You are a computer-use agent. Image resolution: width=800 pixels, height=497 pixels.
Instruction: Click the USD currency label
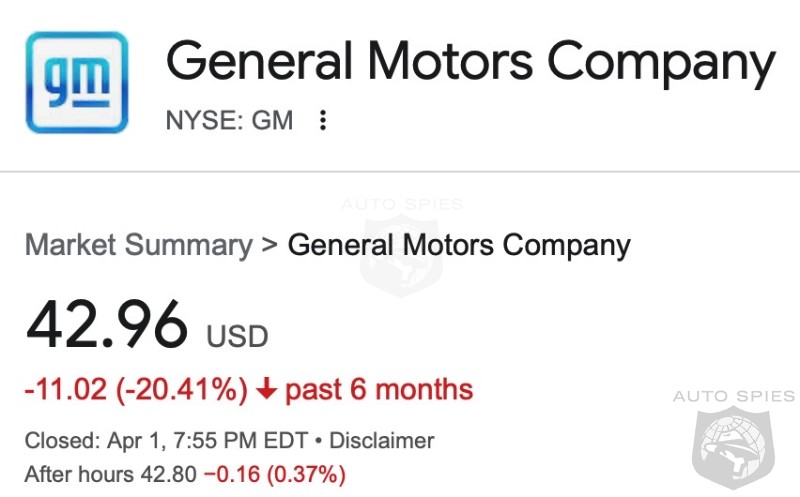tap(237, 336)
